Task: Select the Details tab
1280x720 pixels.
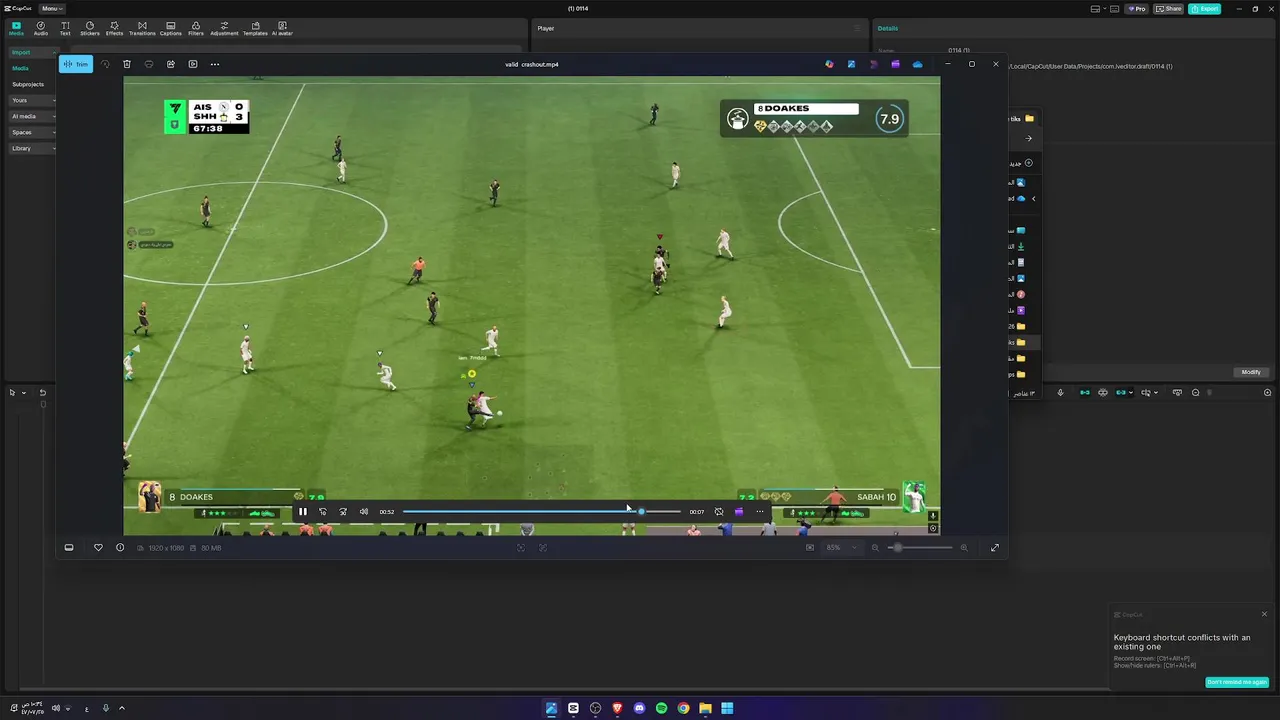Action: 888,28
